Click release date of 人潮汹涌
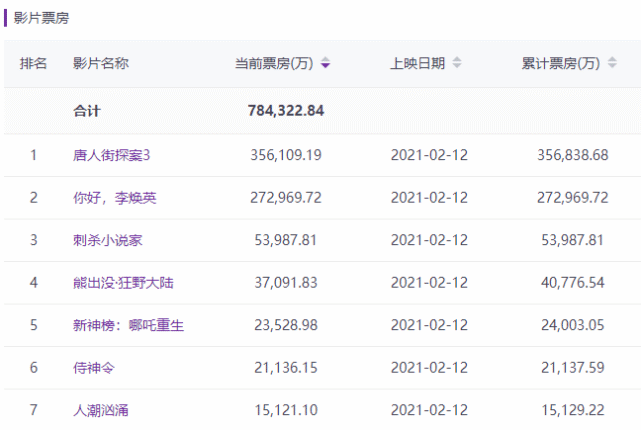The height and width of the screenshot is (430, 641). click(429, 410)
